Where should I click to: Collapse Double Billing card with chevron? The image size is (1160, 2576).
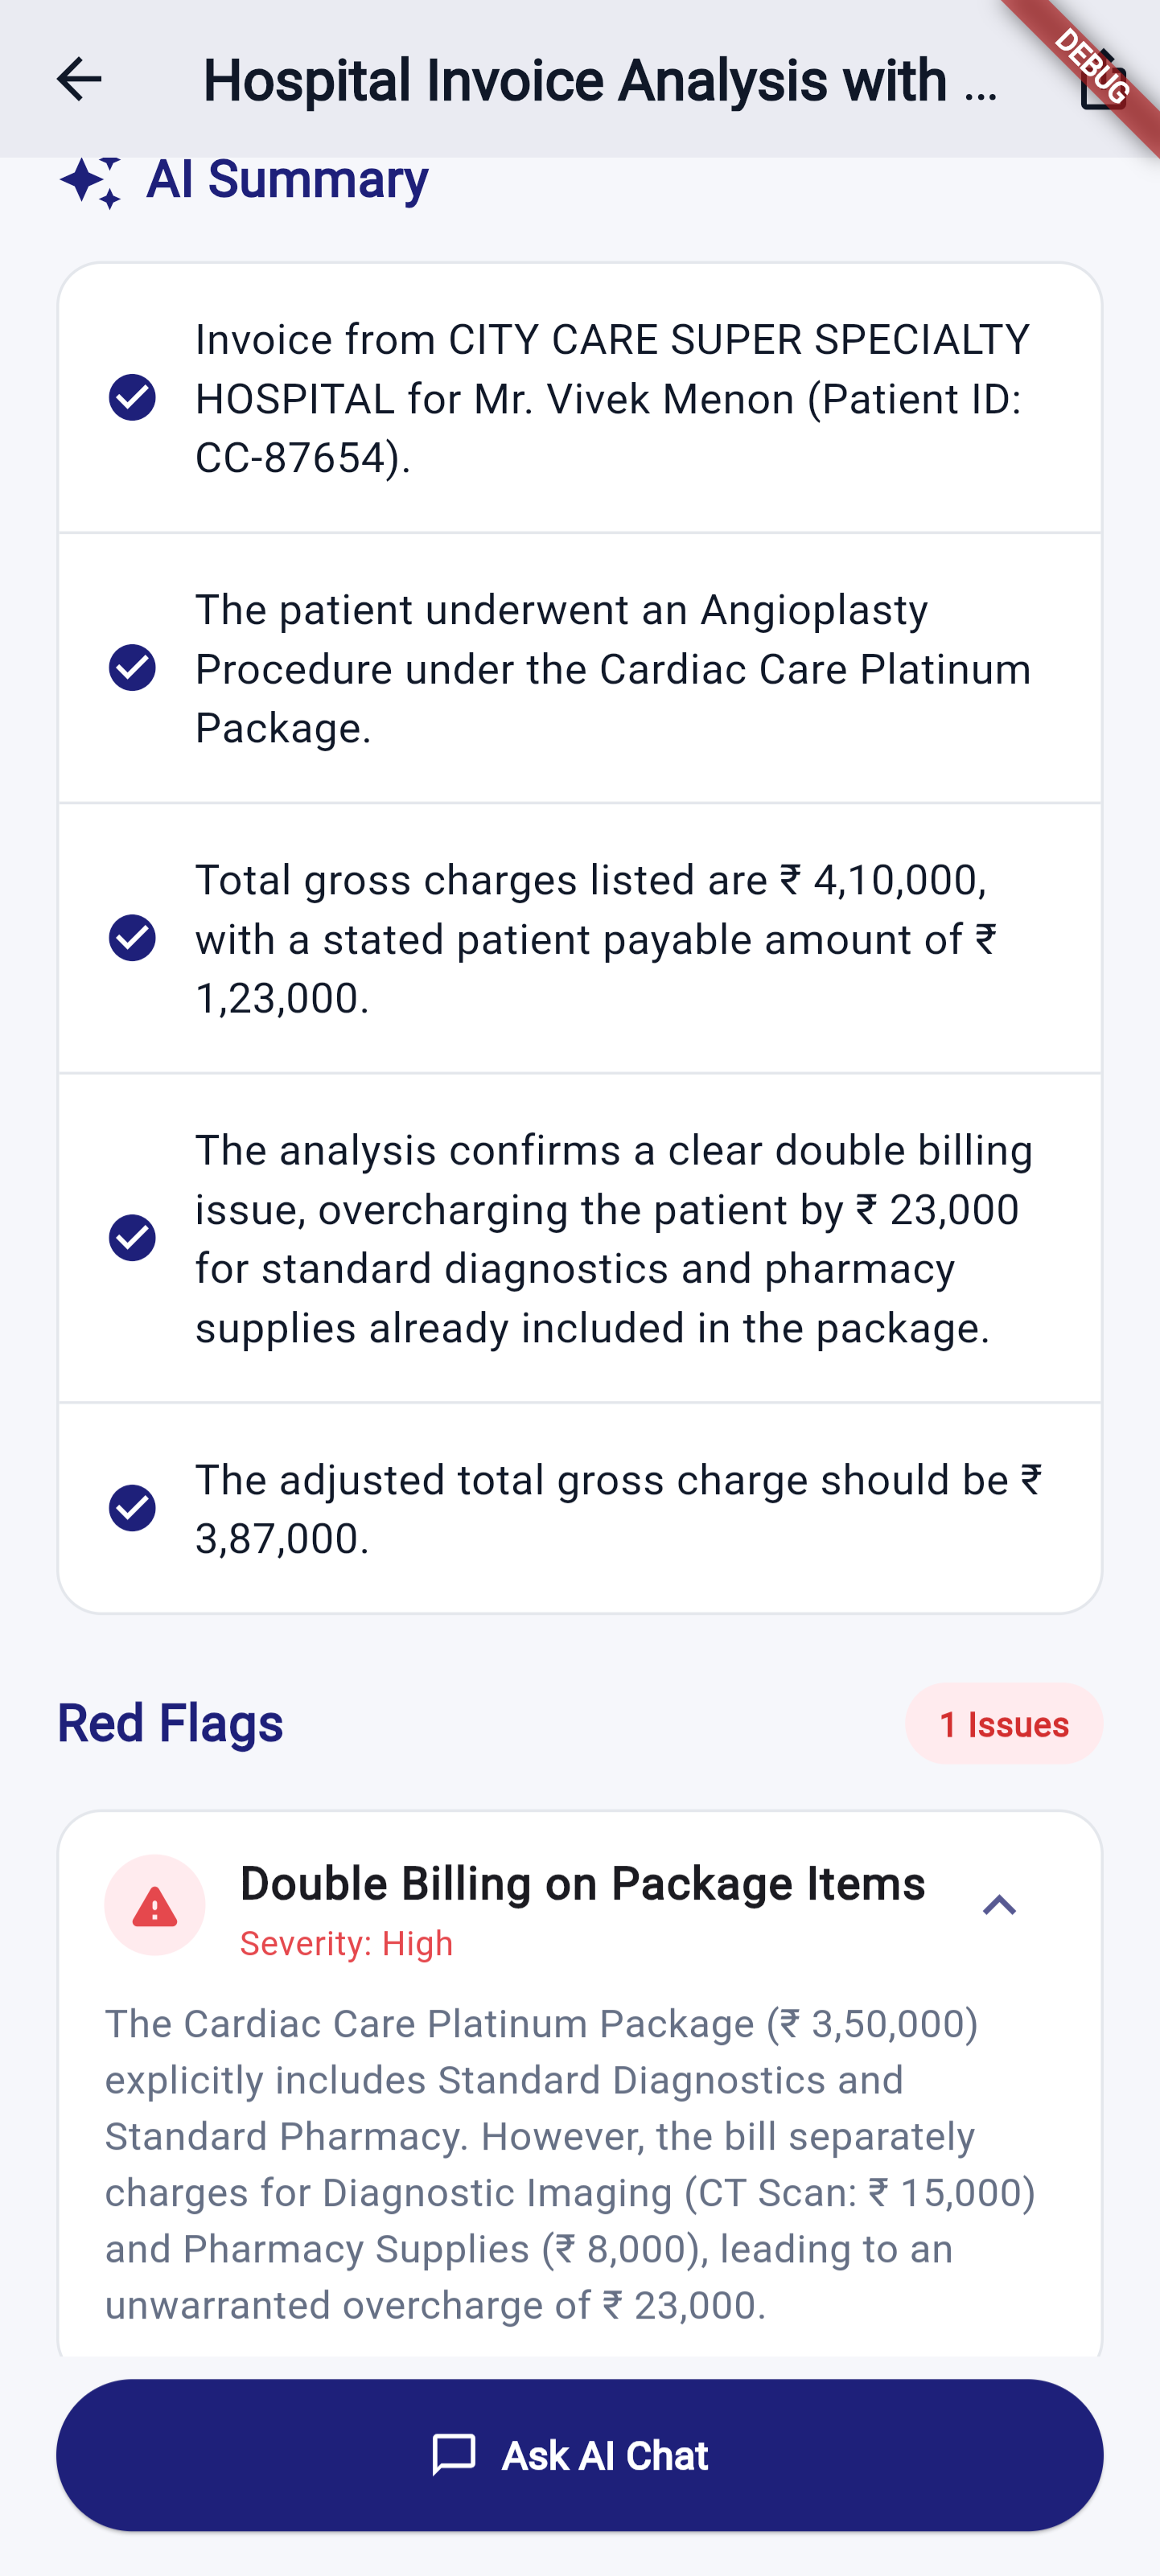pyautogui.click(x=999, y=1906)
